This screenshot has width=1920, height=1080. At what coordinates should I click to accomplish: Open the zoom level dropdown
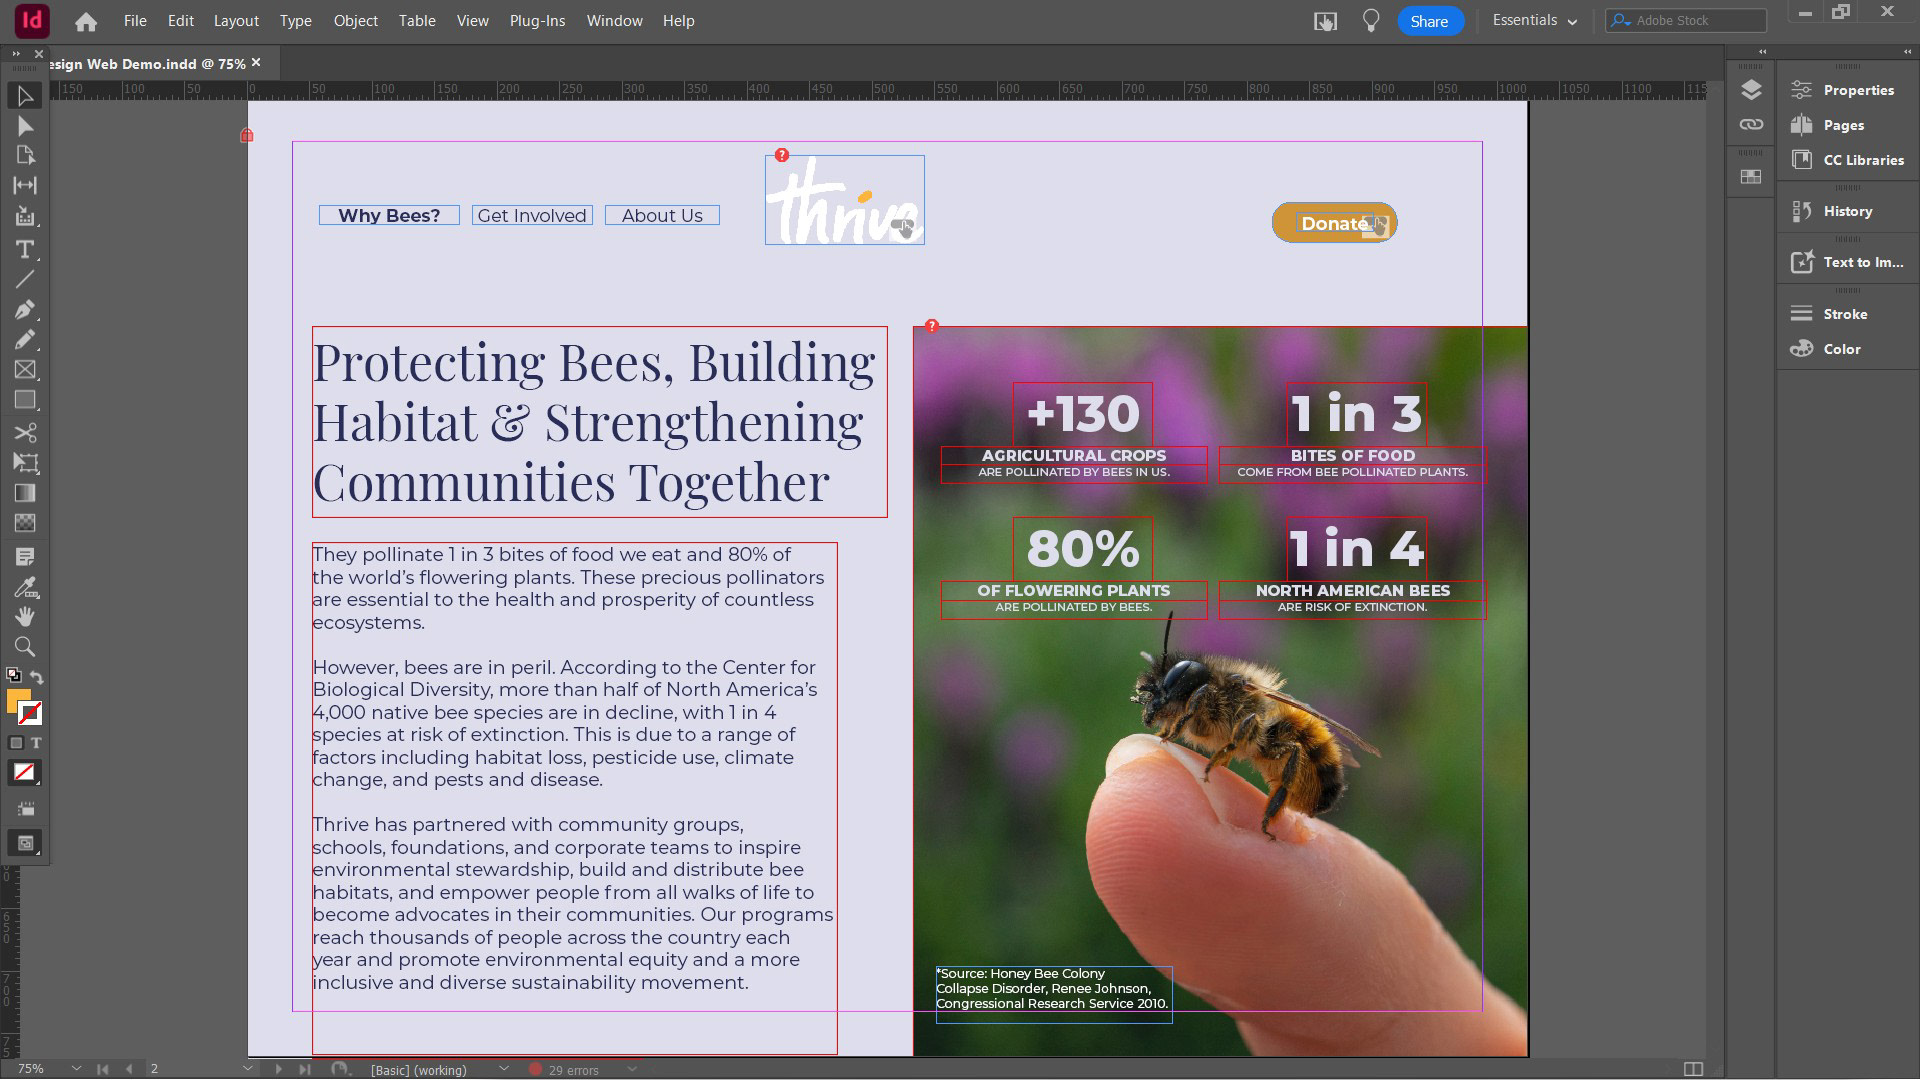(76, 1069)
